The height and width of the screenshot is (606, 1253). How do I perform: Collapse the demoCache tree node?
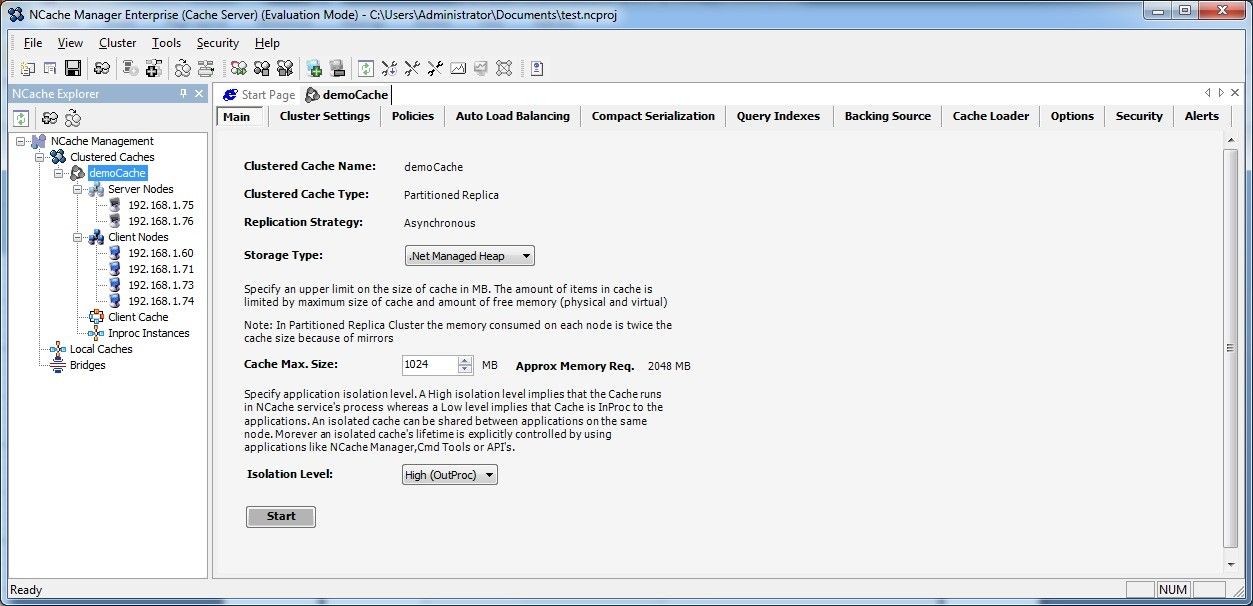click(x=59, y=173)
